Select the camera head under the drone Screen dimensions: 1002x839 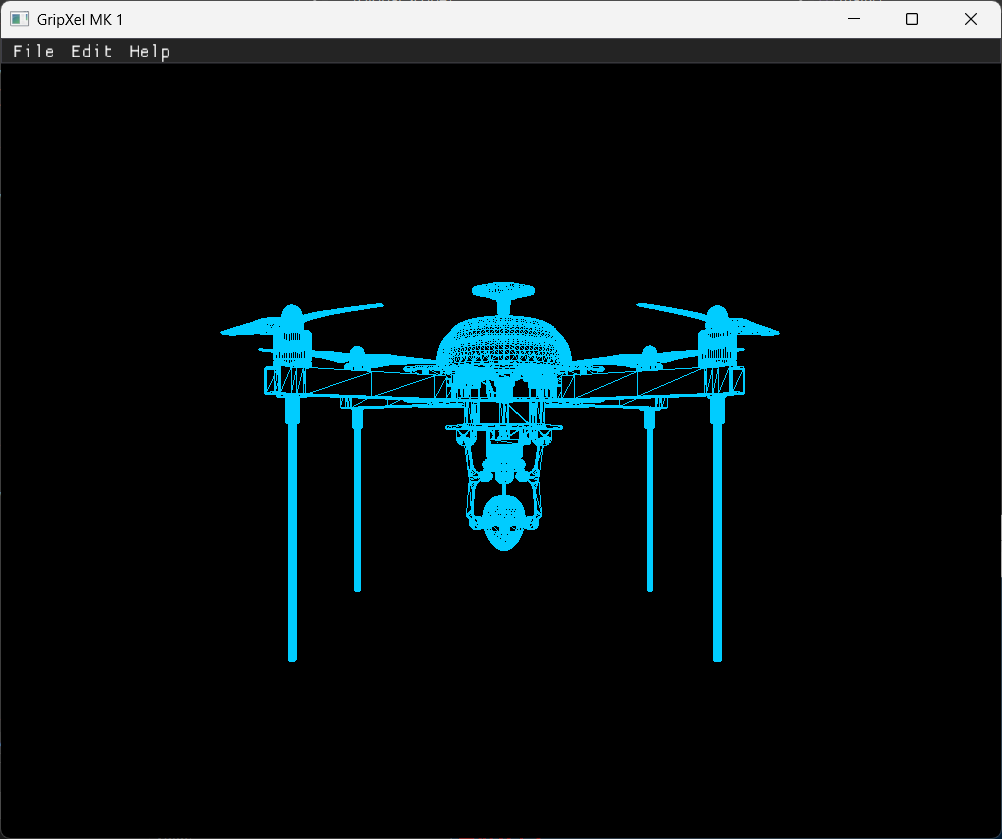click(x=503, y=522)
